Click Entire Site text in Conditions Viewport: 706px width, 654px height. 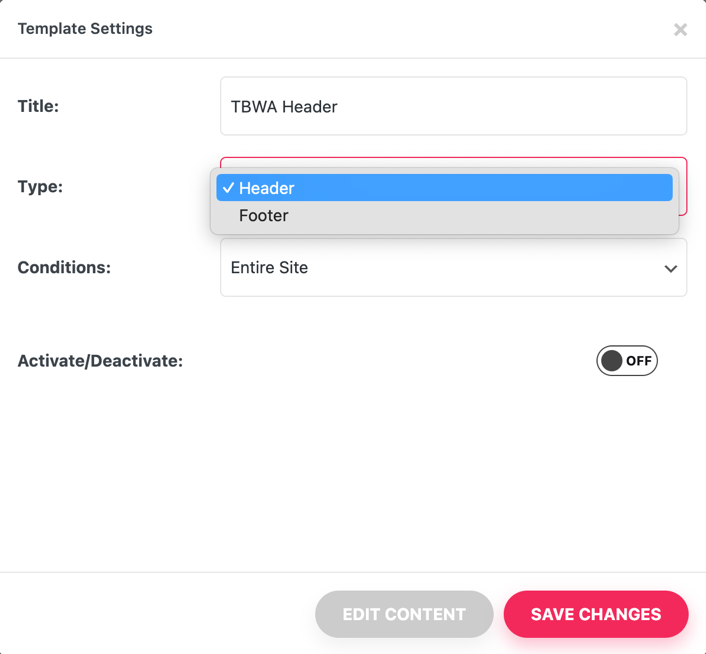point(269,268)
